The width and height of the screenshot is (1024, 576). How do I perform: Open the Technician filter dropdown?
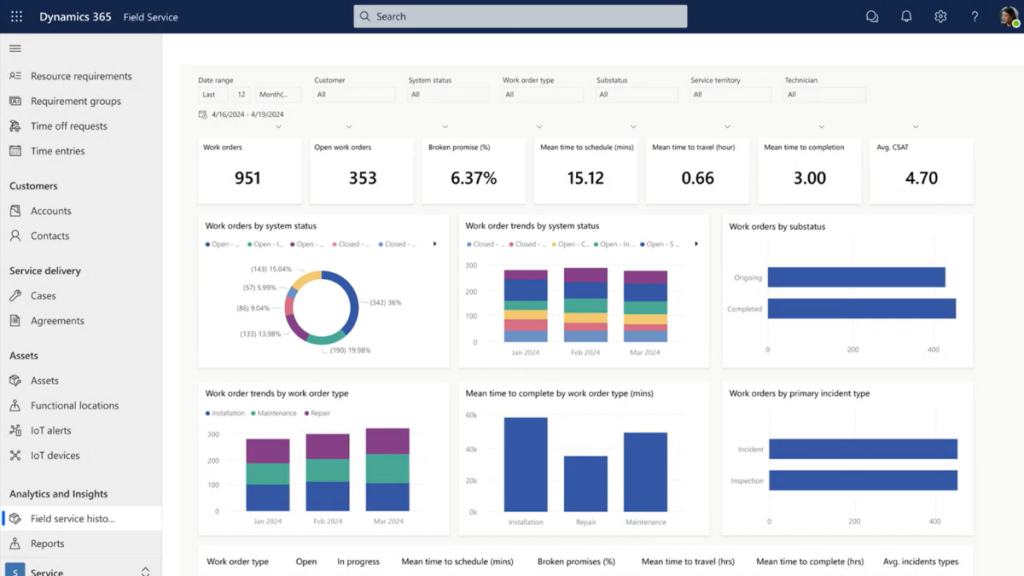point(822,94)
